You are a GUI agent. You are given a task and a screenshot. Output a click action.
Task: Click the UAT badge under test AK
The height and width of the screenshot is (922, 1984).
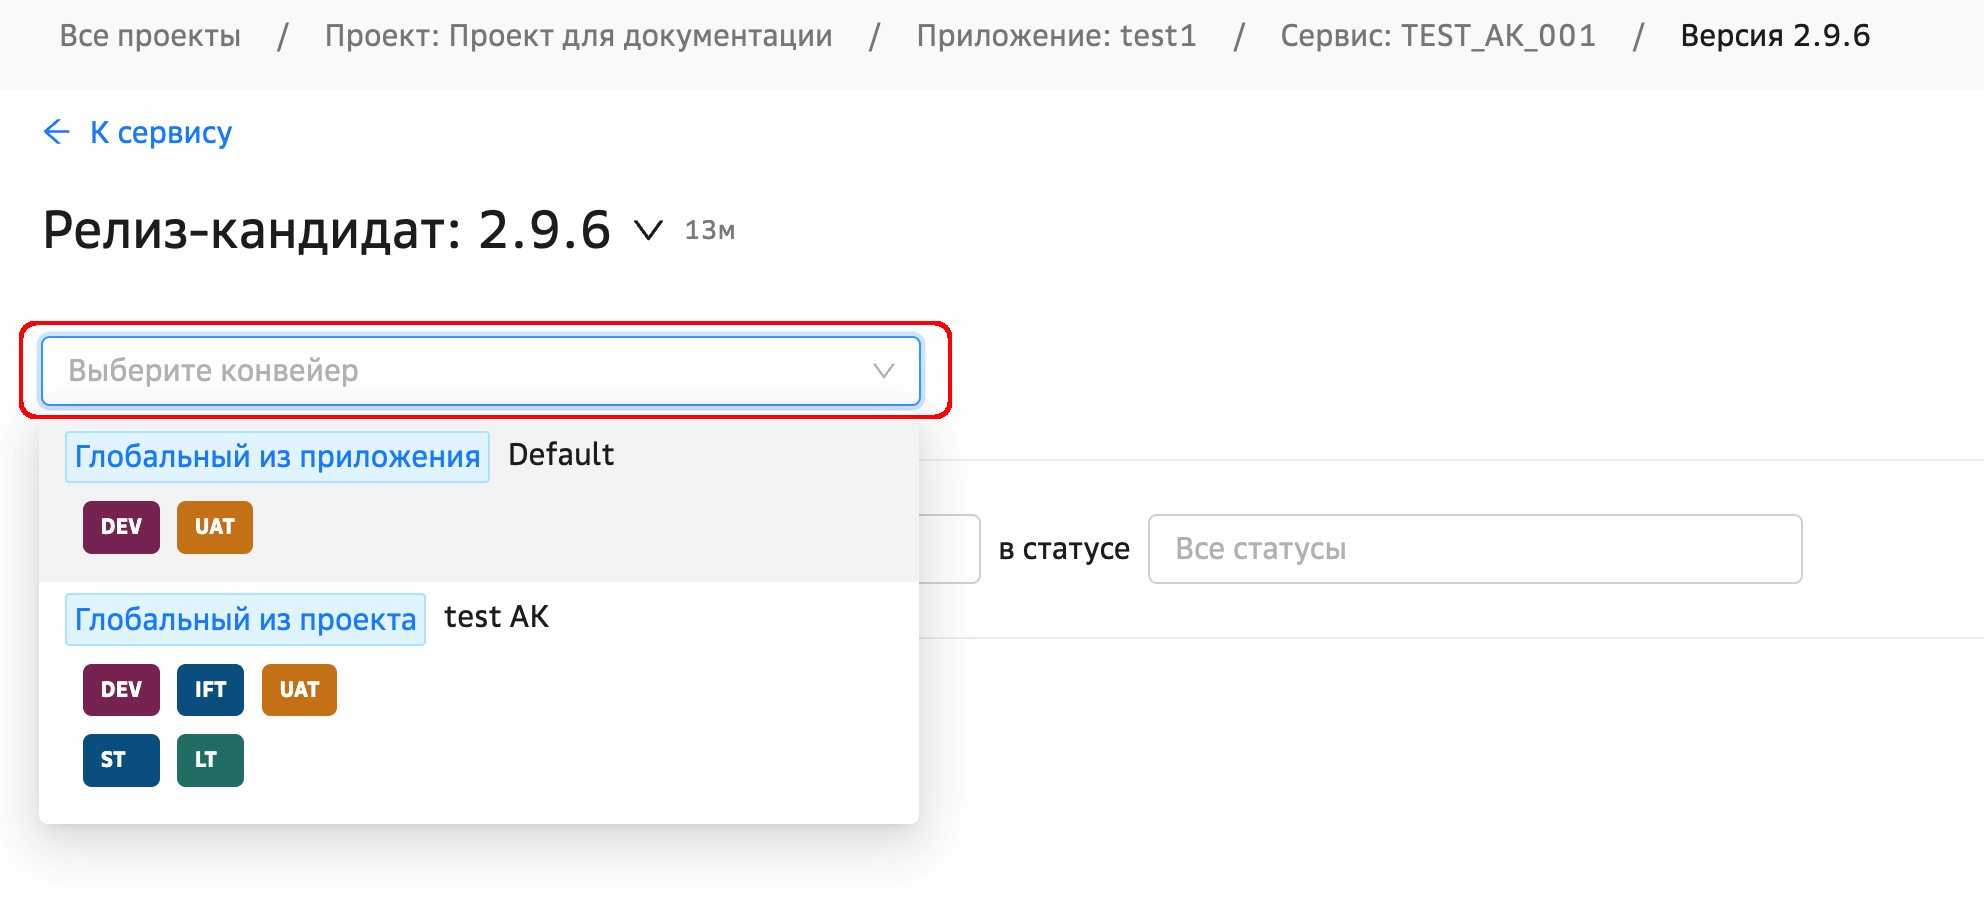click(299, 690)
